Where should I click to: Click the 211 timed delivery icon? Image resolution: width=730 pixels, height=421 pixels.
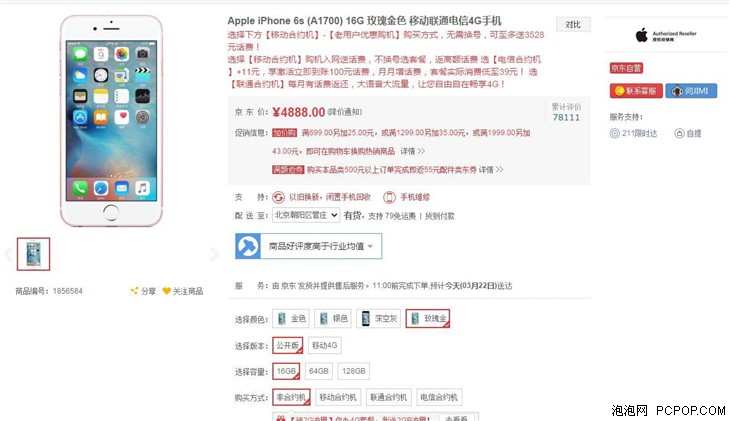pyautogui.click(x=615, y=134)
